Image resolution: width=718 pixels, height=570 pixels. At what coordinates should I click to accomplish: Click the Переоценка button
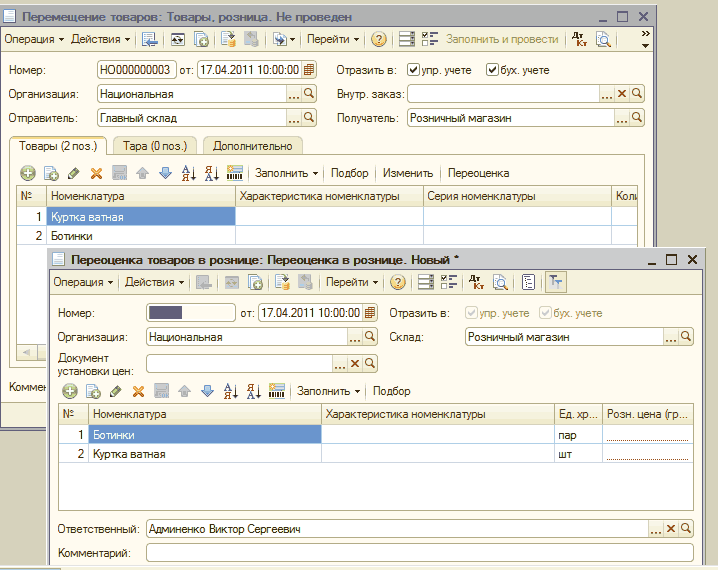(478, 173)
